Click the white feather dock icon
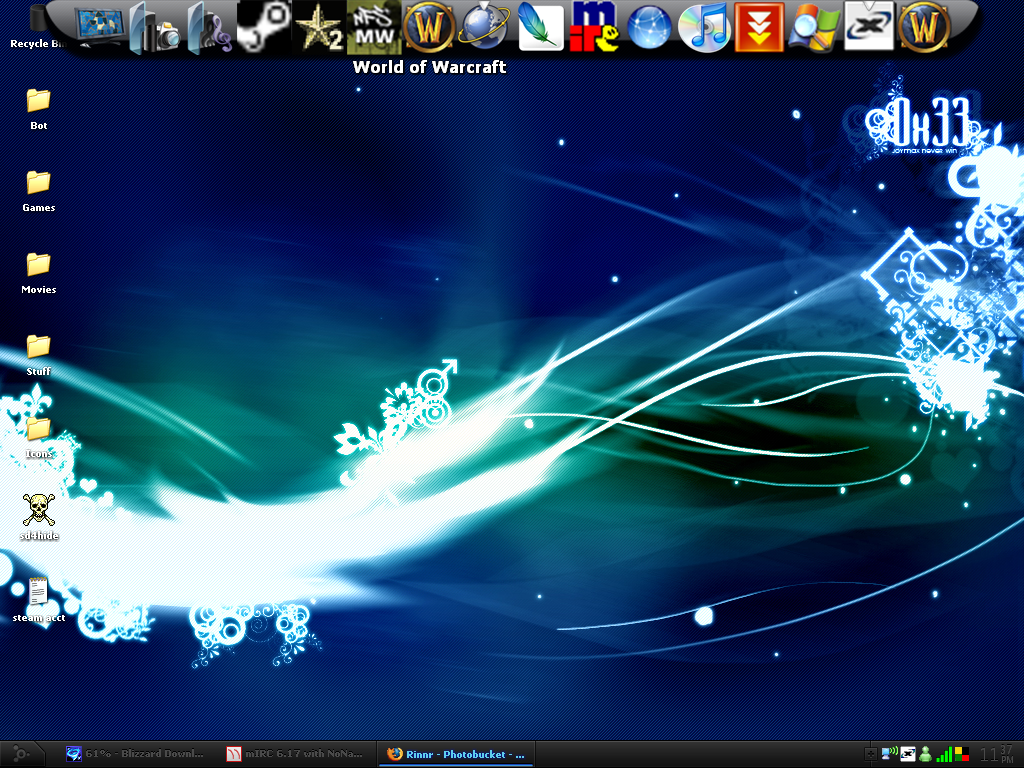1024x768 pixels. [x=540, y=27]
